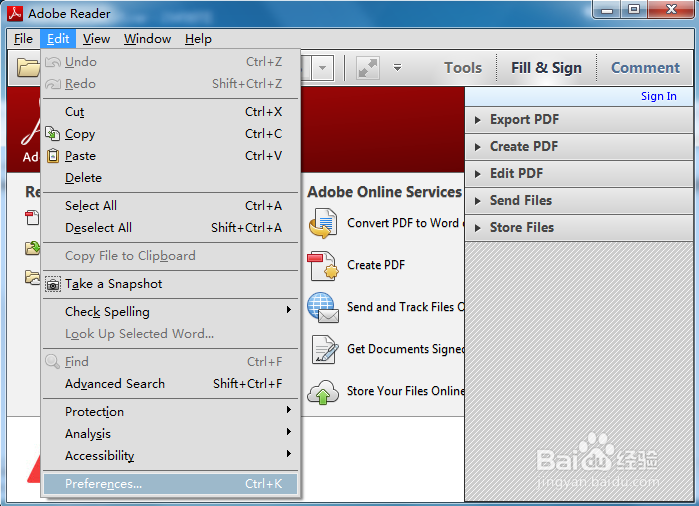Click Take a Snapshot menu entry
The height and width of the screenshot is (506, 699).
[170, 284]
